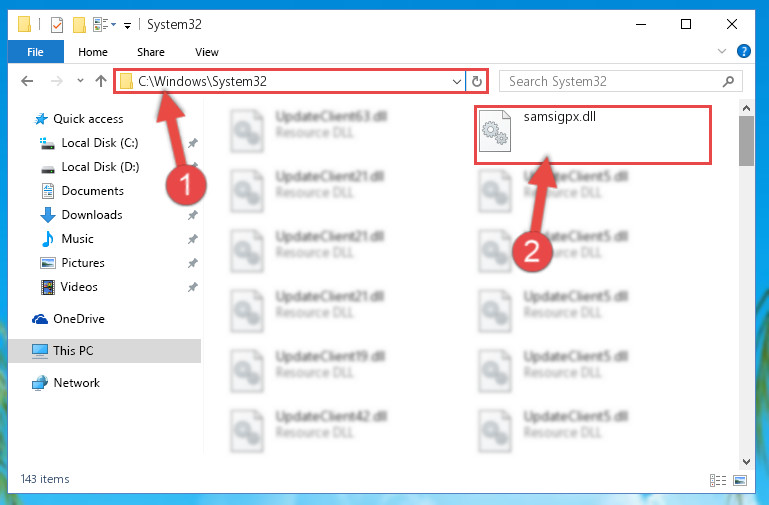Viewport: 769px width, 505px height.
Task: Expand the address bar history dropdown
Action: (x=457, y=81)
